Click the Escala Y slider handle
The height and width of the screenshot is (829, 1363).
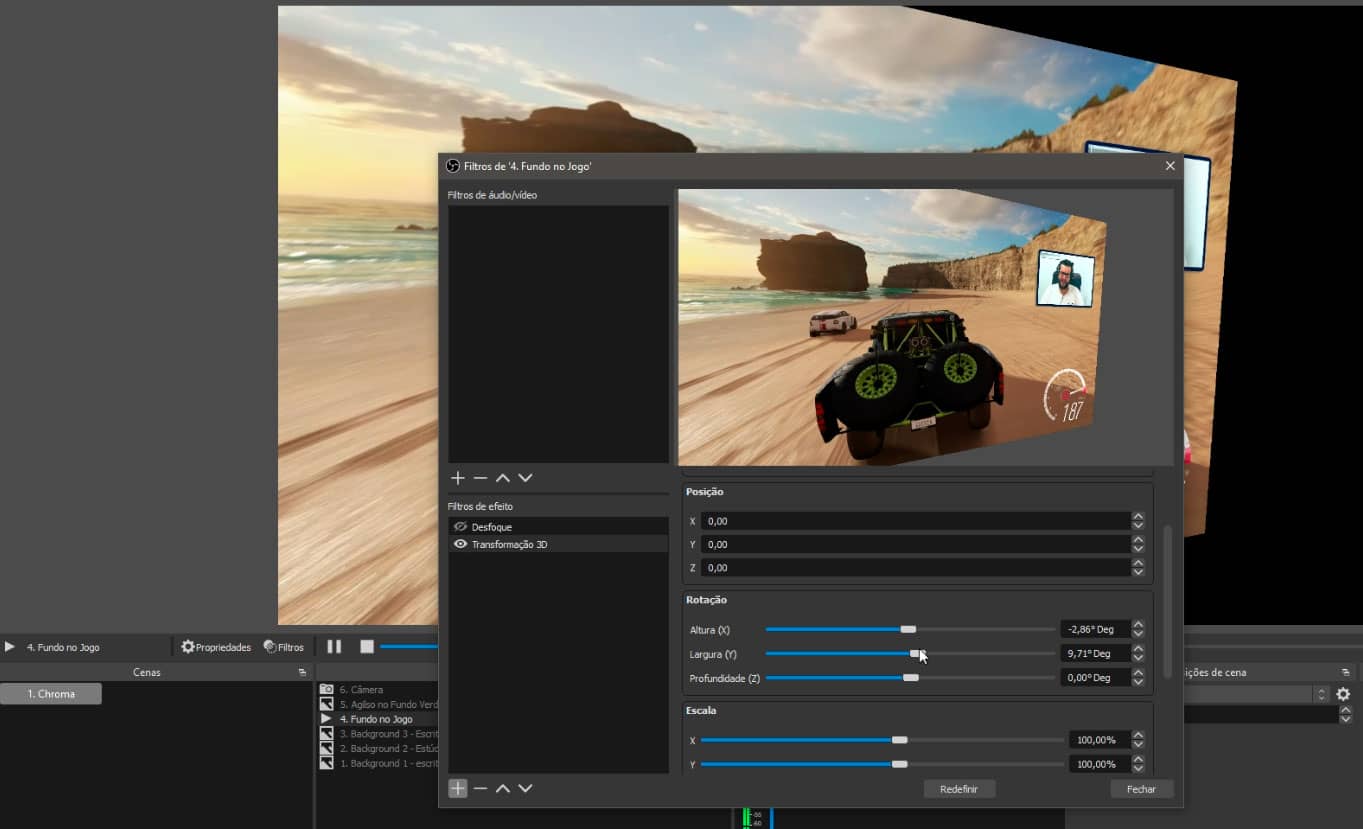coord(899,764)
